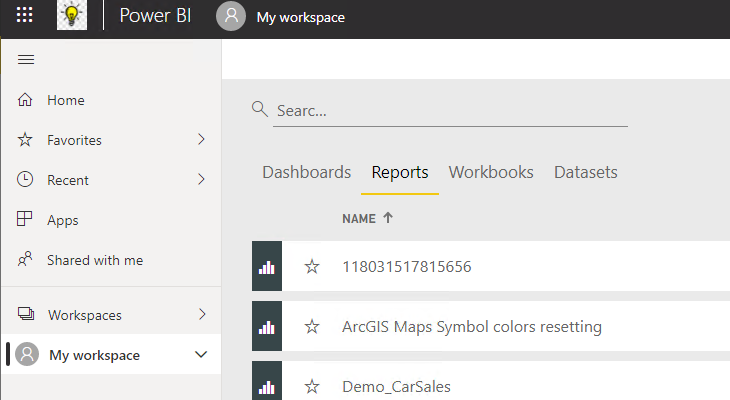Toggle the ascending sort arrow next to NAME
Screen dimensions: 730x400
[388, 217]
